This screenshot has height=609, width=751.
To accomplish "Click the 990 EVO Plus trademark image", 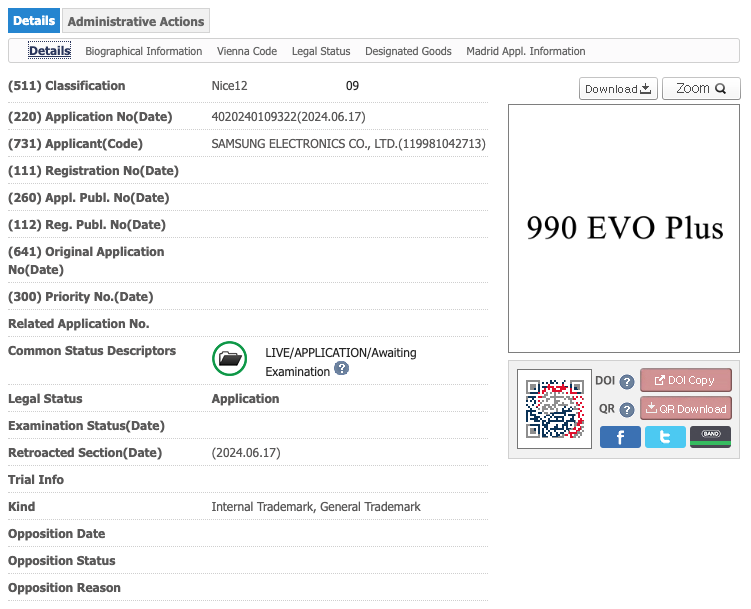I will click(x=624, y=228).
